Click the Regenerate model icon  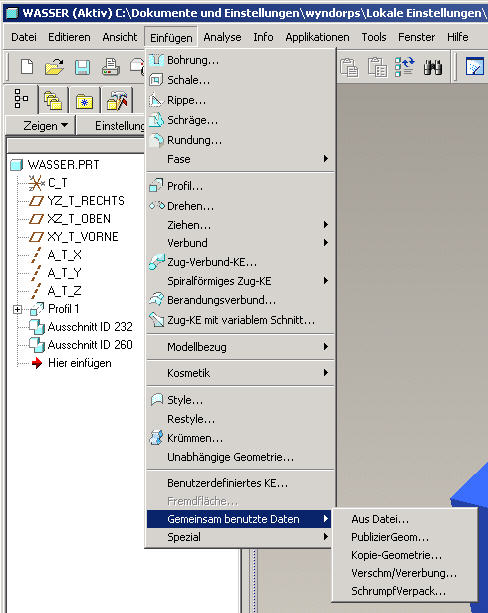click(405, 67)
